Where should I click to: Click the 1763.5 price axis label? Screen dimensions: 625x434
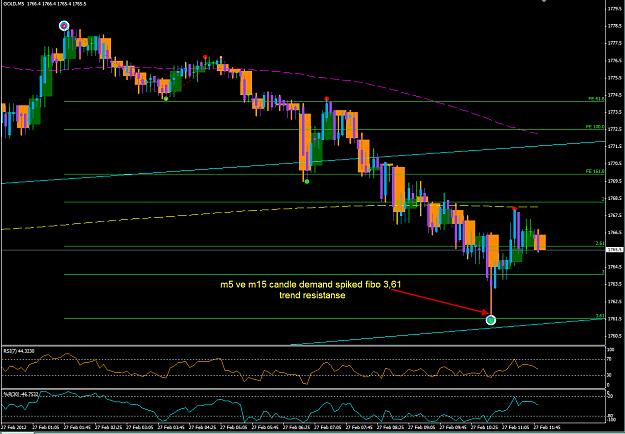tap(613, 284)
